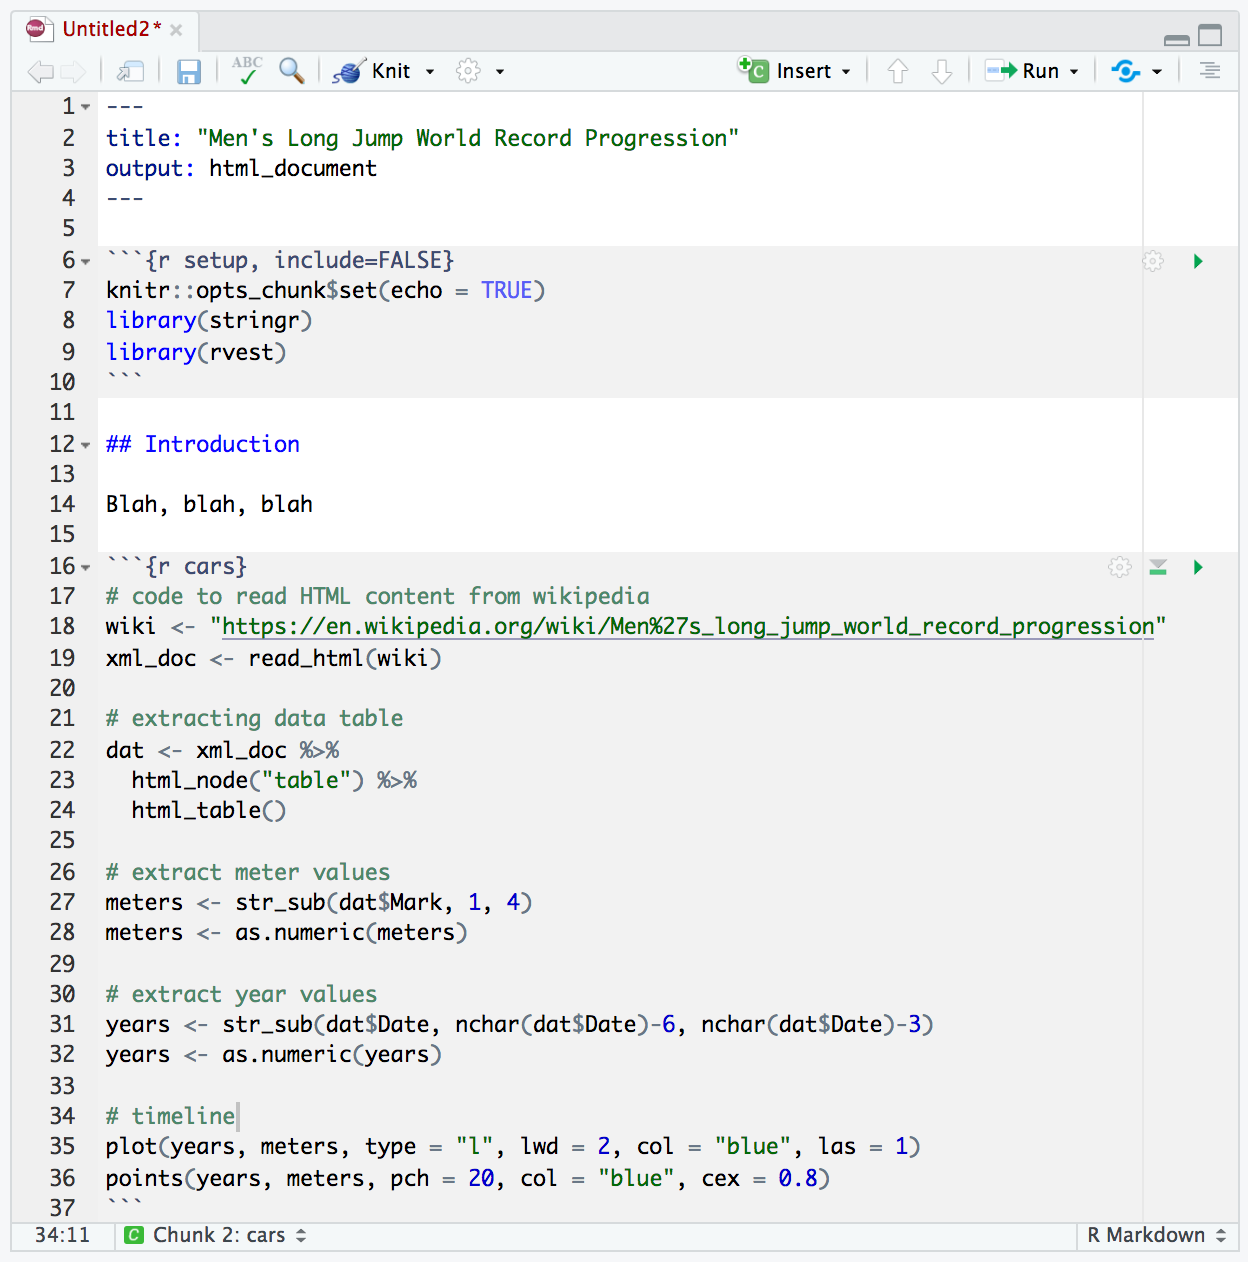Screen dimensions: 1248x1262
Task: Click the library(rvest) line
Action: [196, 352]
